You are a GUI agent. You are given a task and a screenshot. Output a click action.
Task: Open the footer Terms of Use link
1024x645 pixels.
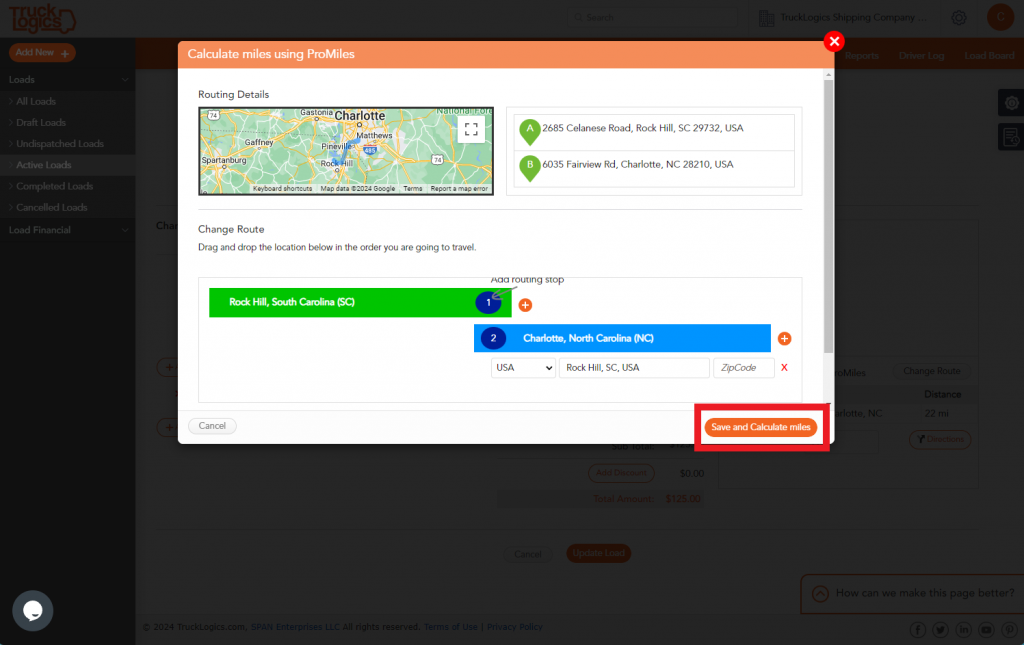coord(451,627)
